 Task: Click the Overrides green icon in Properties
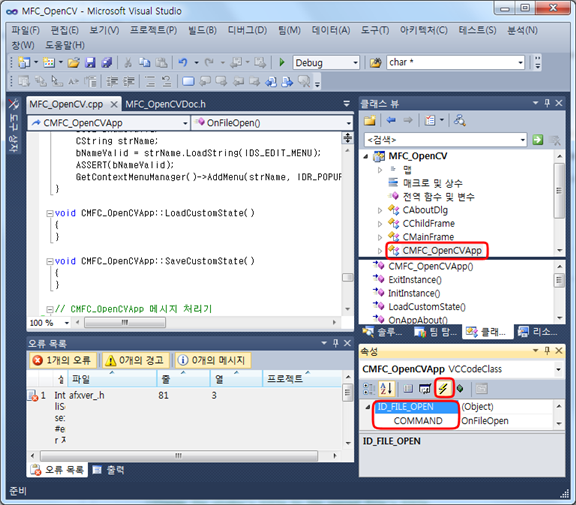[460, 388]
